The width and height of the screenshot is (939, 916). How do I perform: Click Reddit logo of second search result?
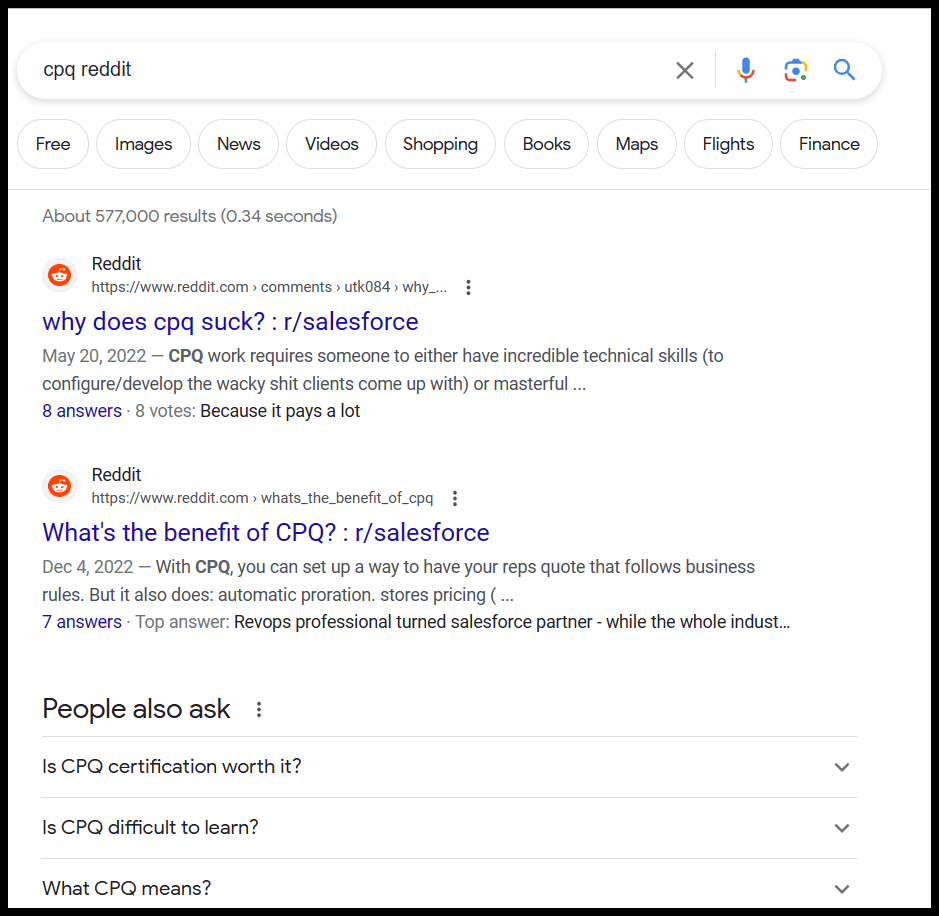[x=60, y=486]
